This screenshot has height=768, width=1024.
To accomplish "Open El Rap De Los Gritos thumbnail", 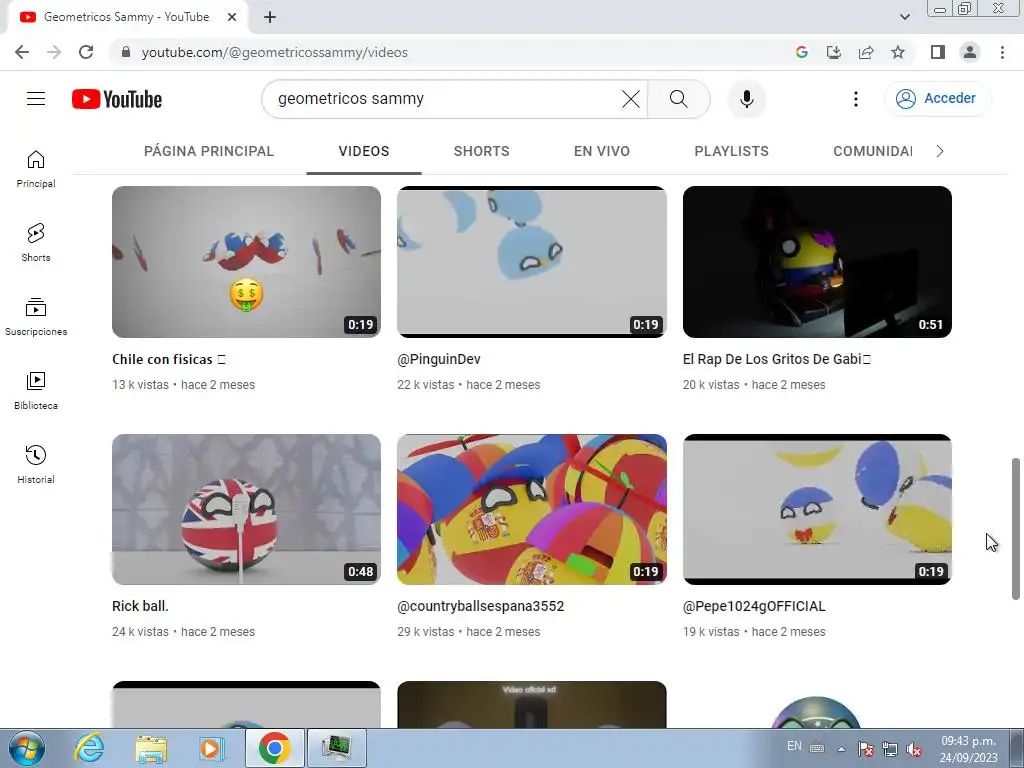I will [x=817, y=262].
